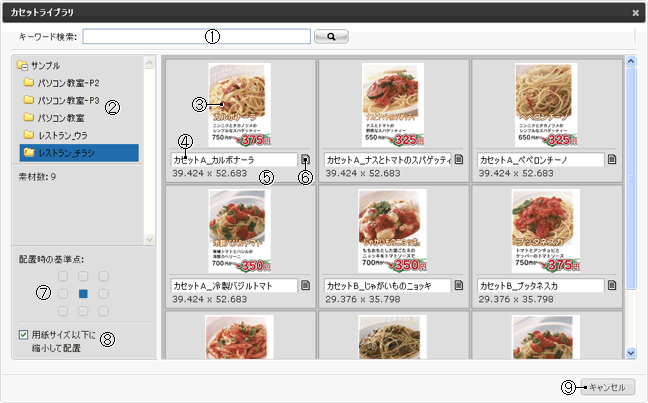
Task: Set anchor point to top-center
Action: (83, 276)
